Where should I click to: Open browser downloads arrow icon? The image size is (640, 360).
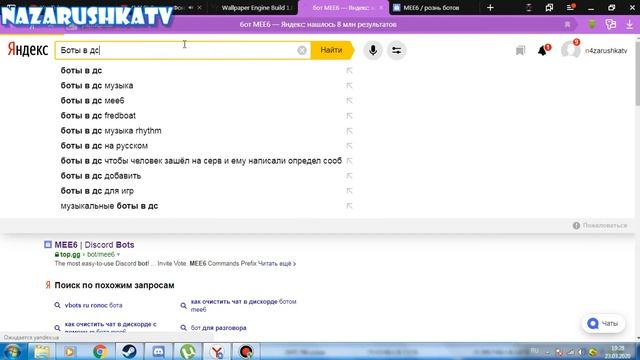pyautogui.click(x=629, y=24)
